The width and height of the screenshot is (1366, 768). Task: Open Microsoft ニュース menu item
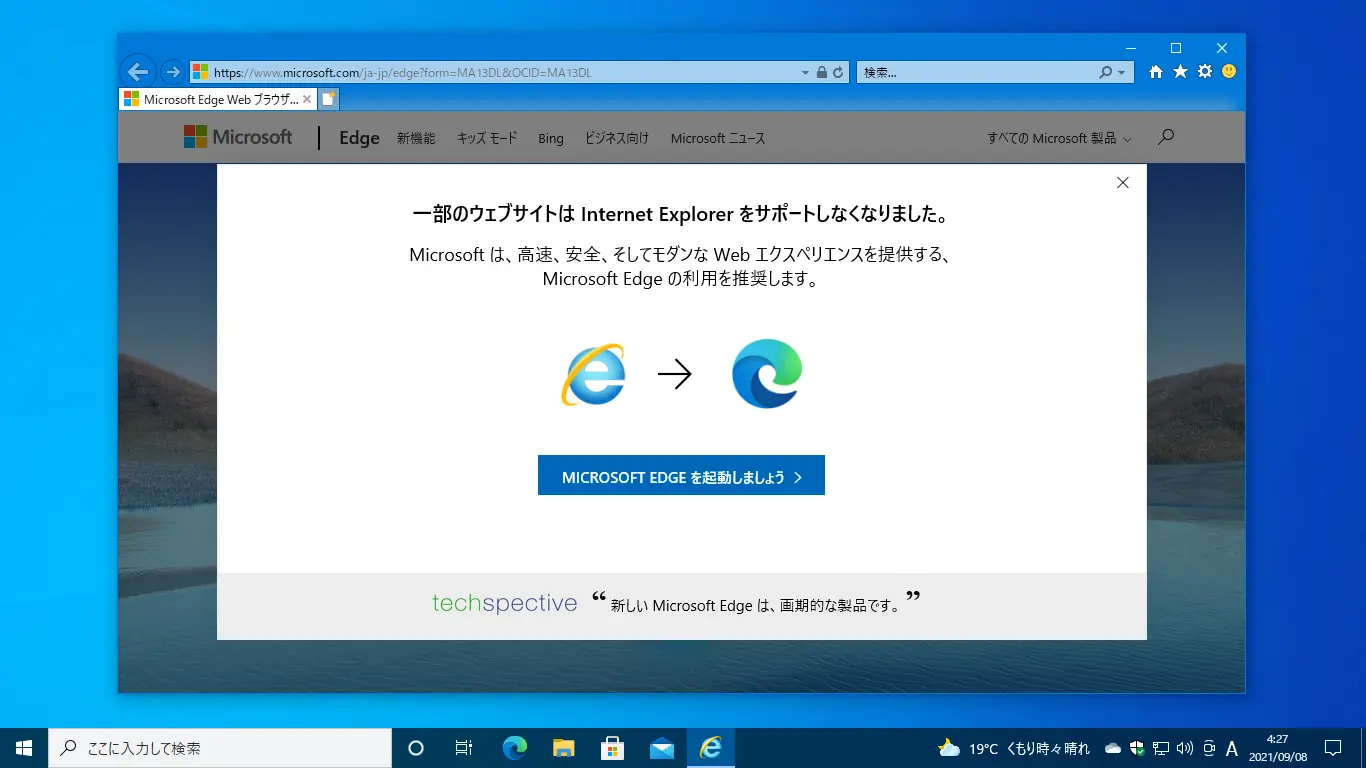718,138
